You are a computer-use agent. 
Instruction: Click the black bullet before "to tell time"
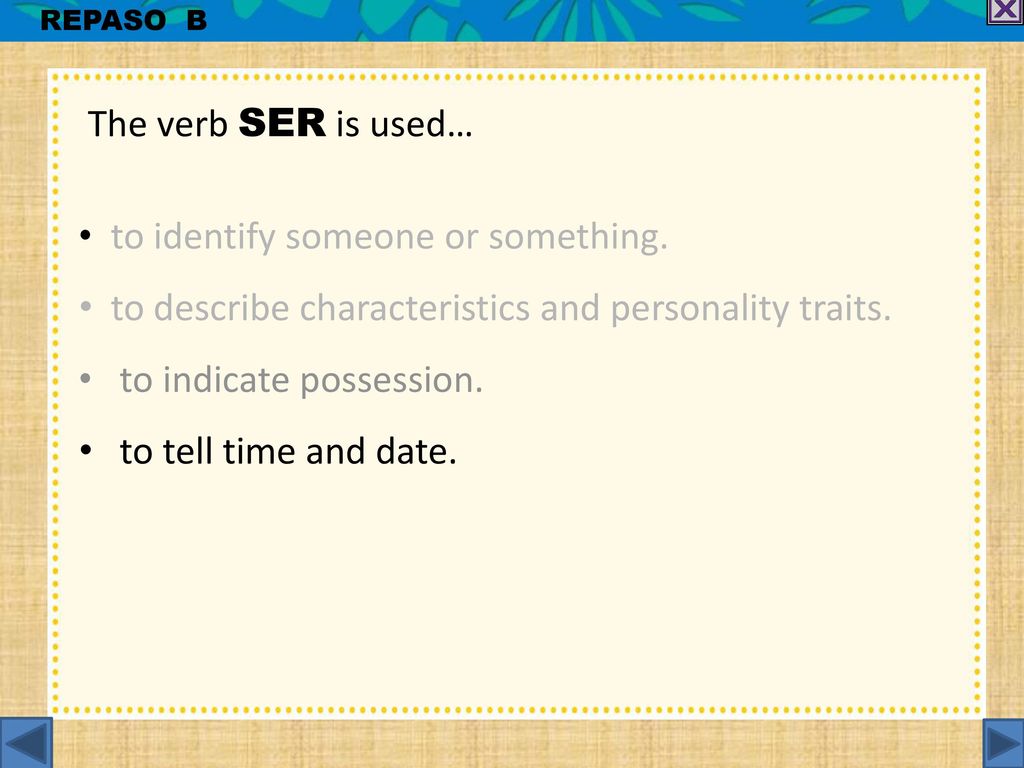[x=86, y=450]
